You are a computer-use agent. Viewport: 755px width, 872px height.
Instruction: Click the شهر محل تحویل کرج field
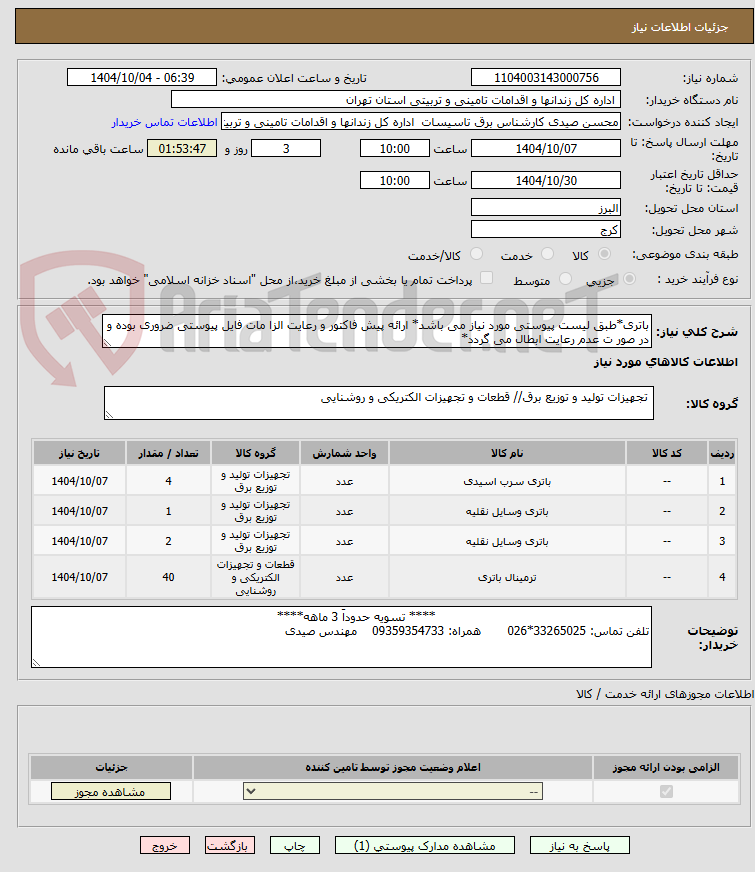pyautogui.click(x=545, y=229)
